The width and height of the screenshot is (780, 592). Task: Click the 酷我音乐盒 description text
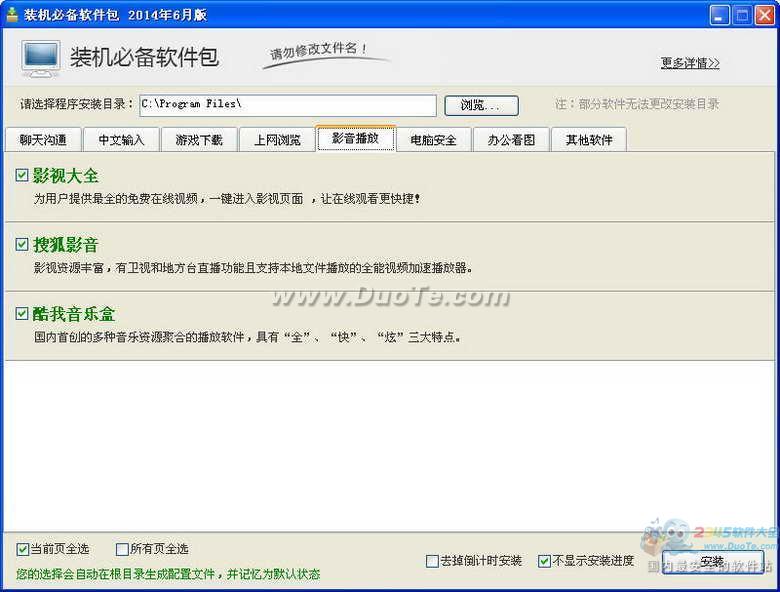click(x=247, y=337)
